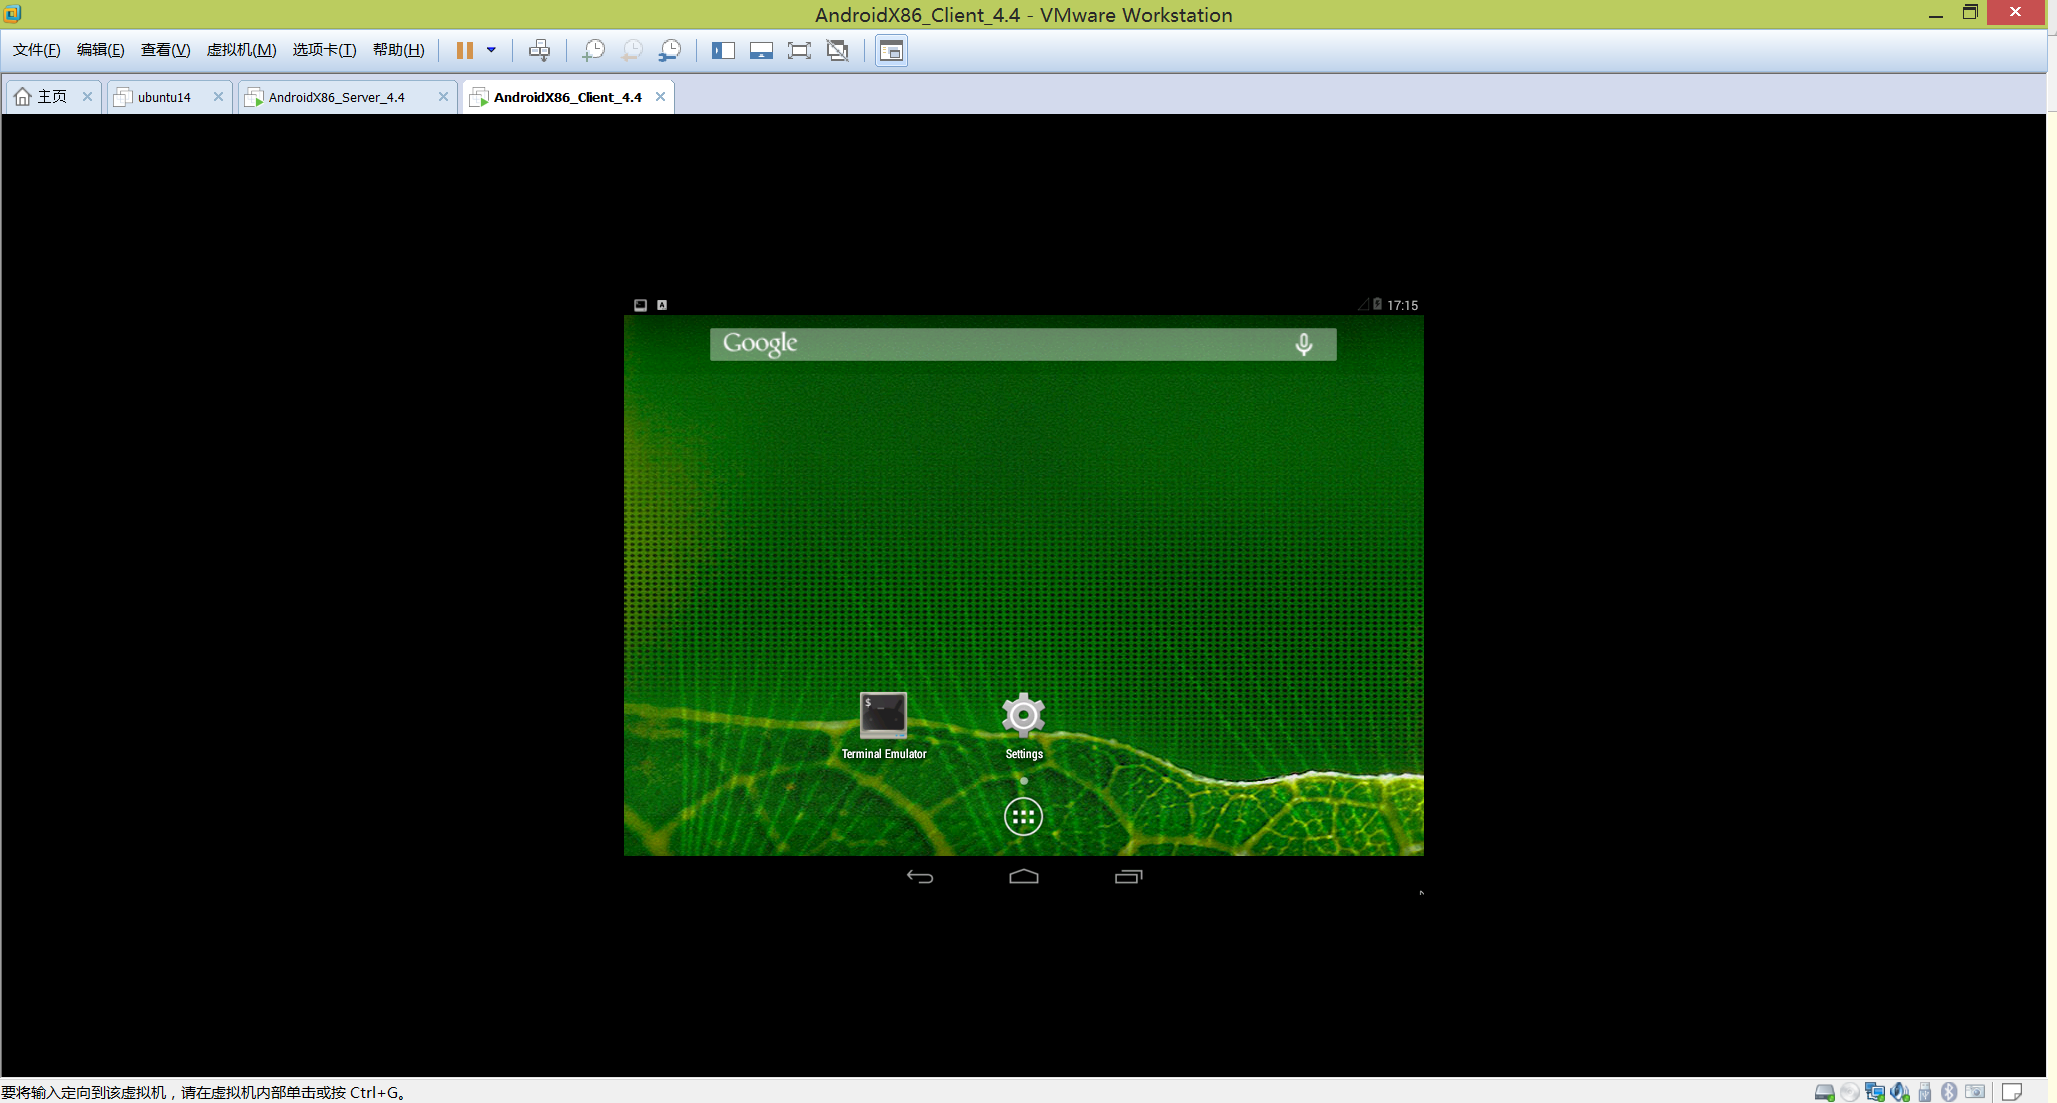This screenshot has height=1103, width=2057.
Task: Restore down the VMware window
Action: (1970, 13)
